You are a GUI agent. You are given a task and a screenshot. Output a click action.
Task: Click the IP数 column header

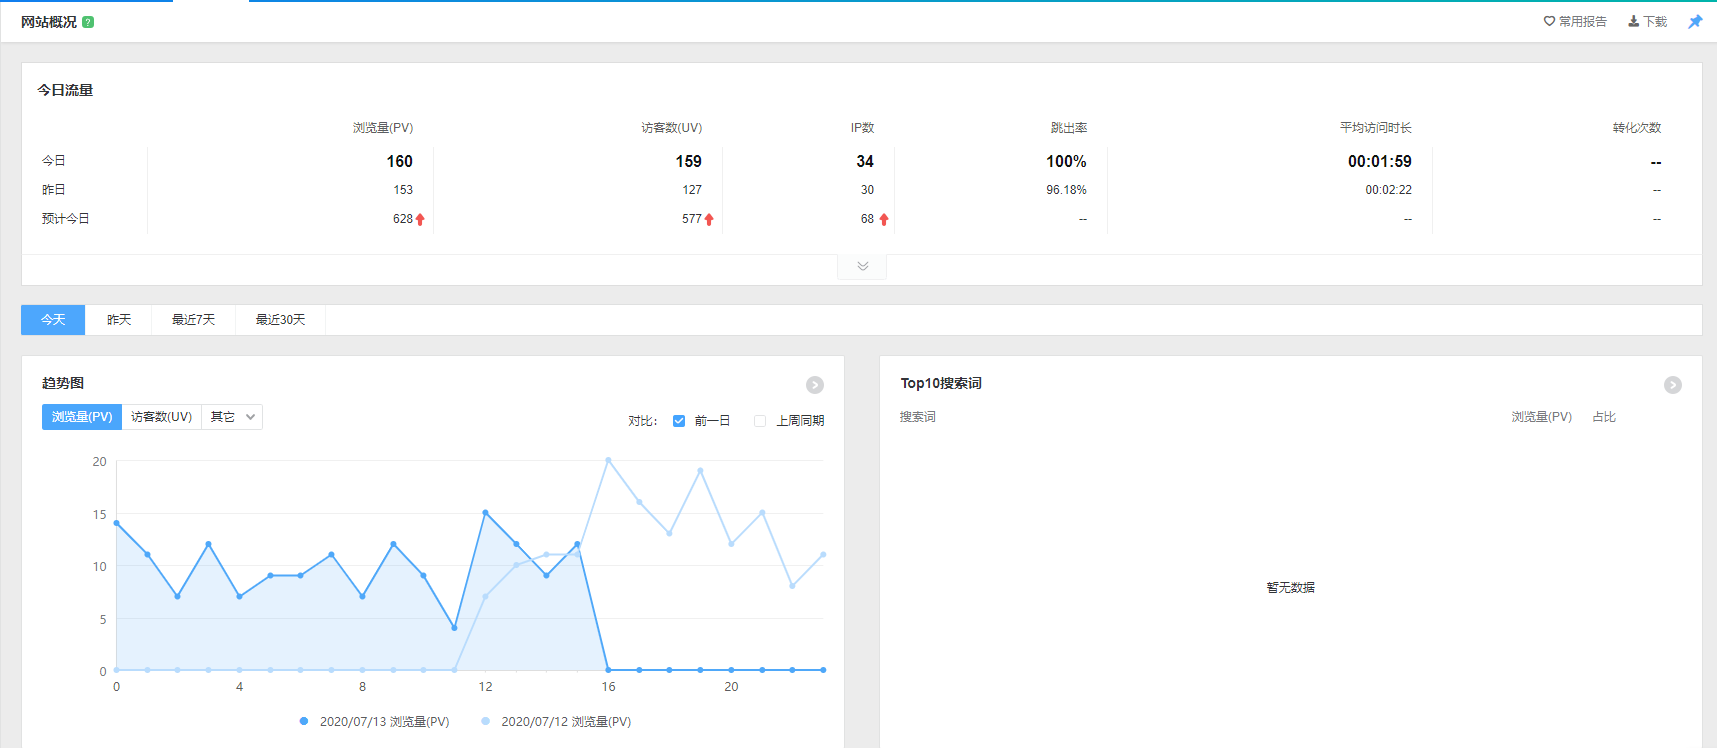coord(863,128)
